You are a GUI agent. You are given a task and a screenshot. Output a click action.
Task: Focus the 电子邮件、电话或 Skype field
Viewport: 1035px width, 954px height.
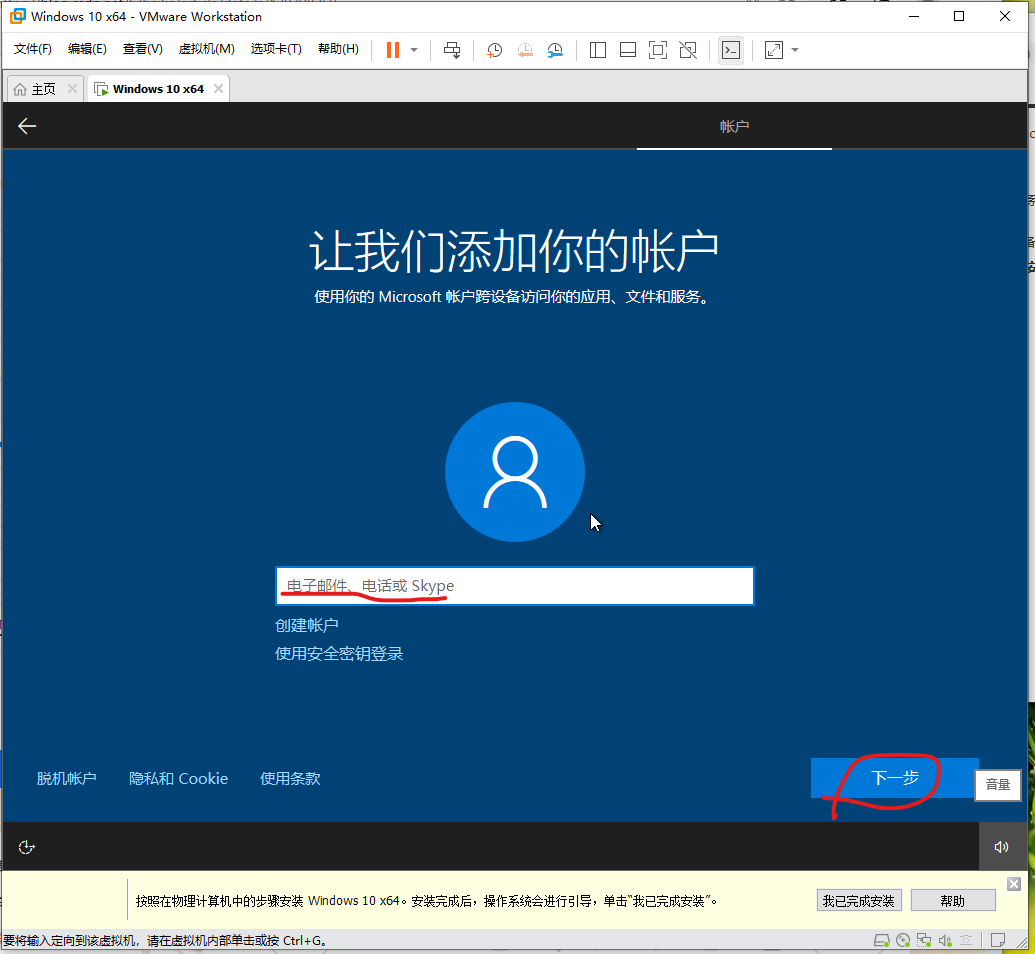[x=515, y=586]
